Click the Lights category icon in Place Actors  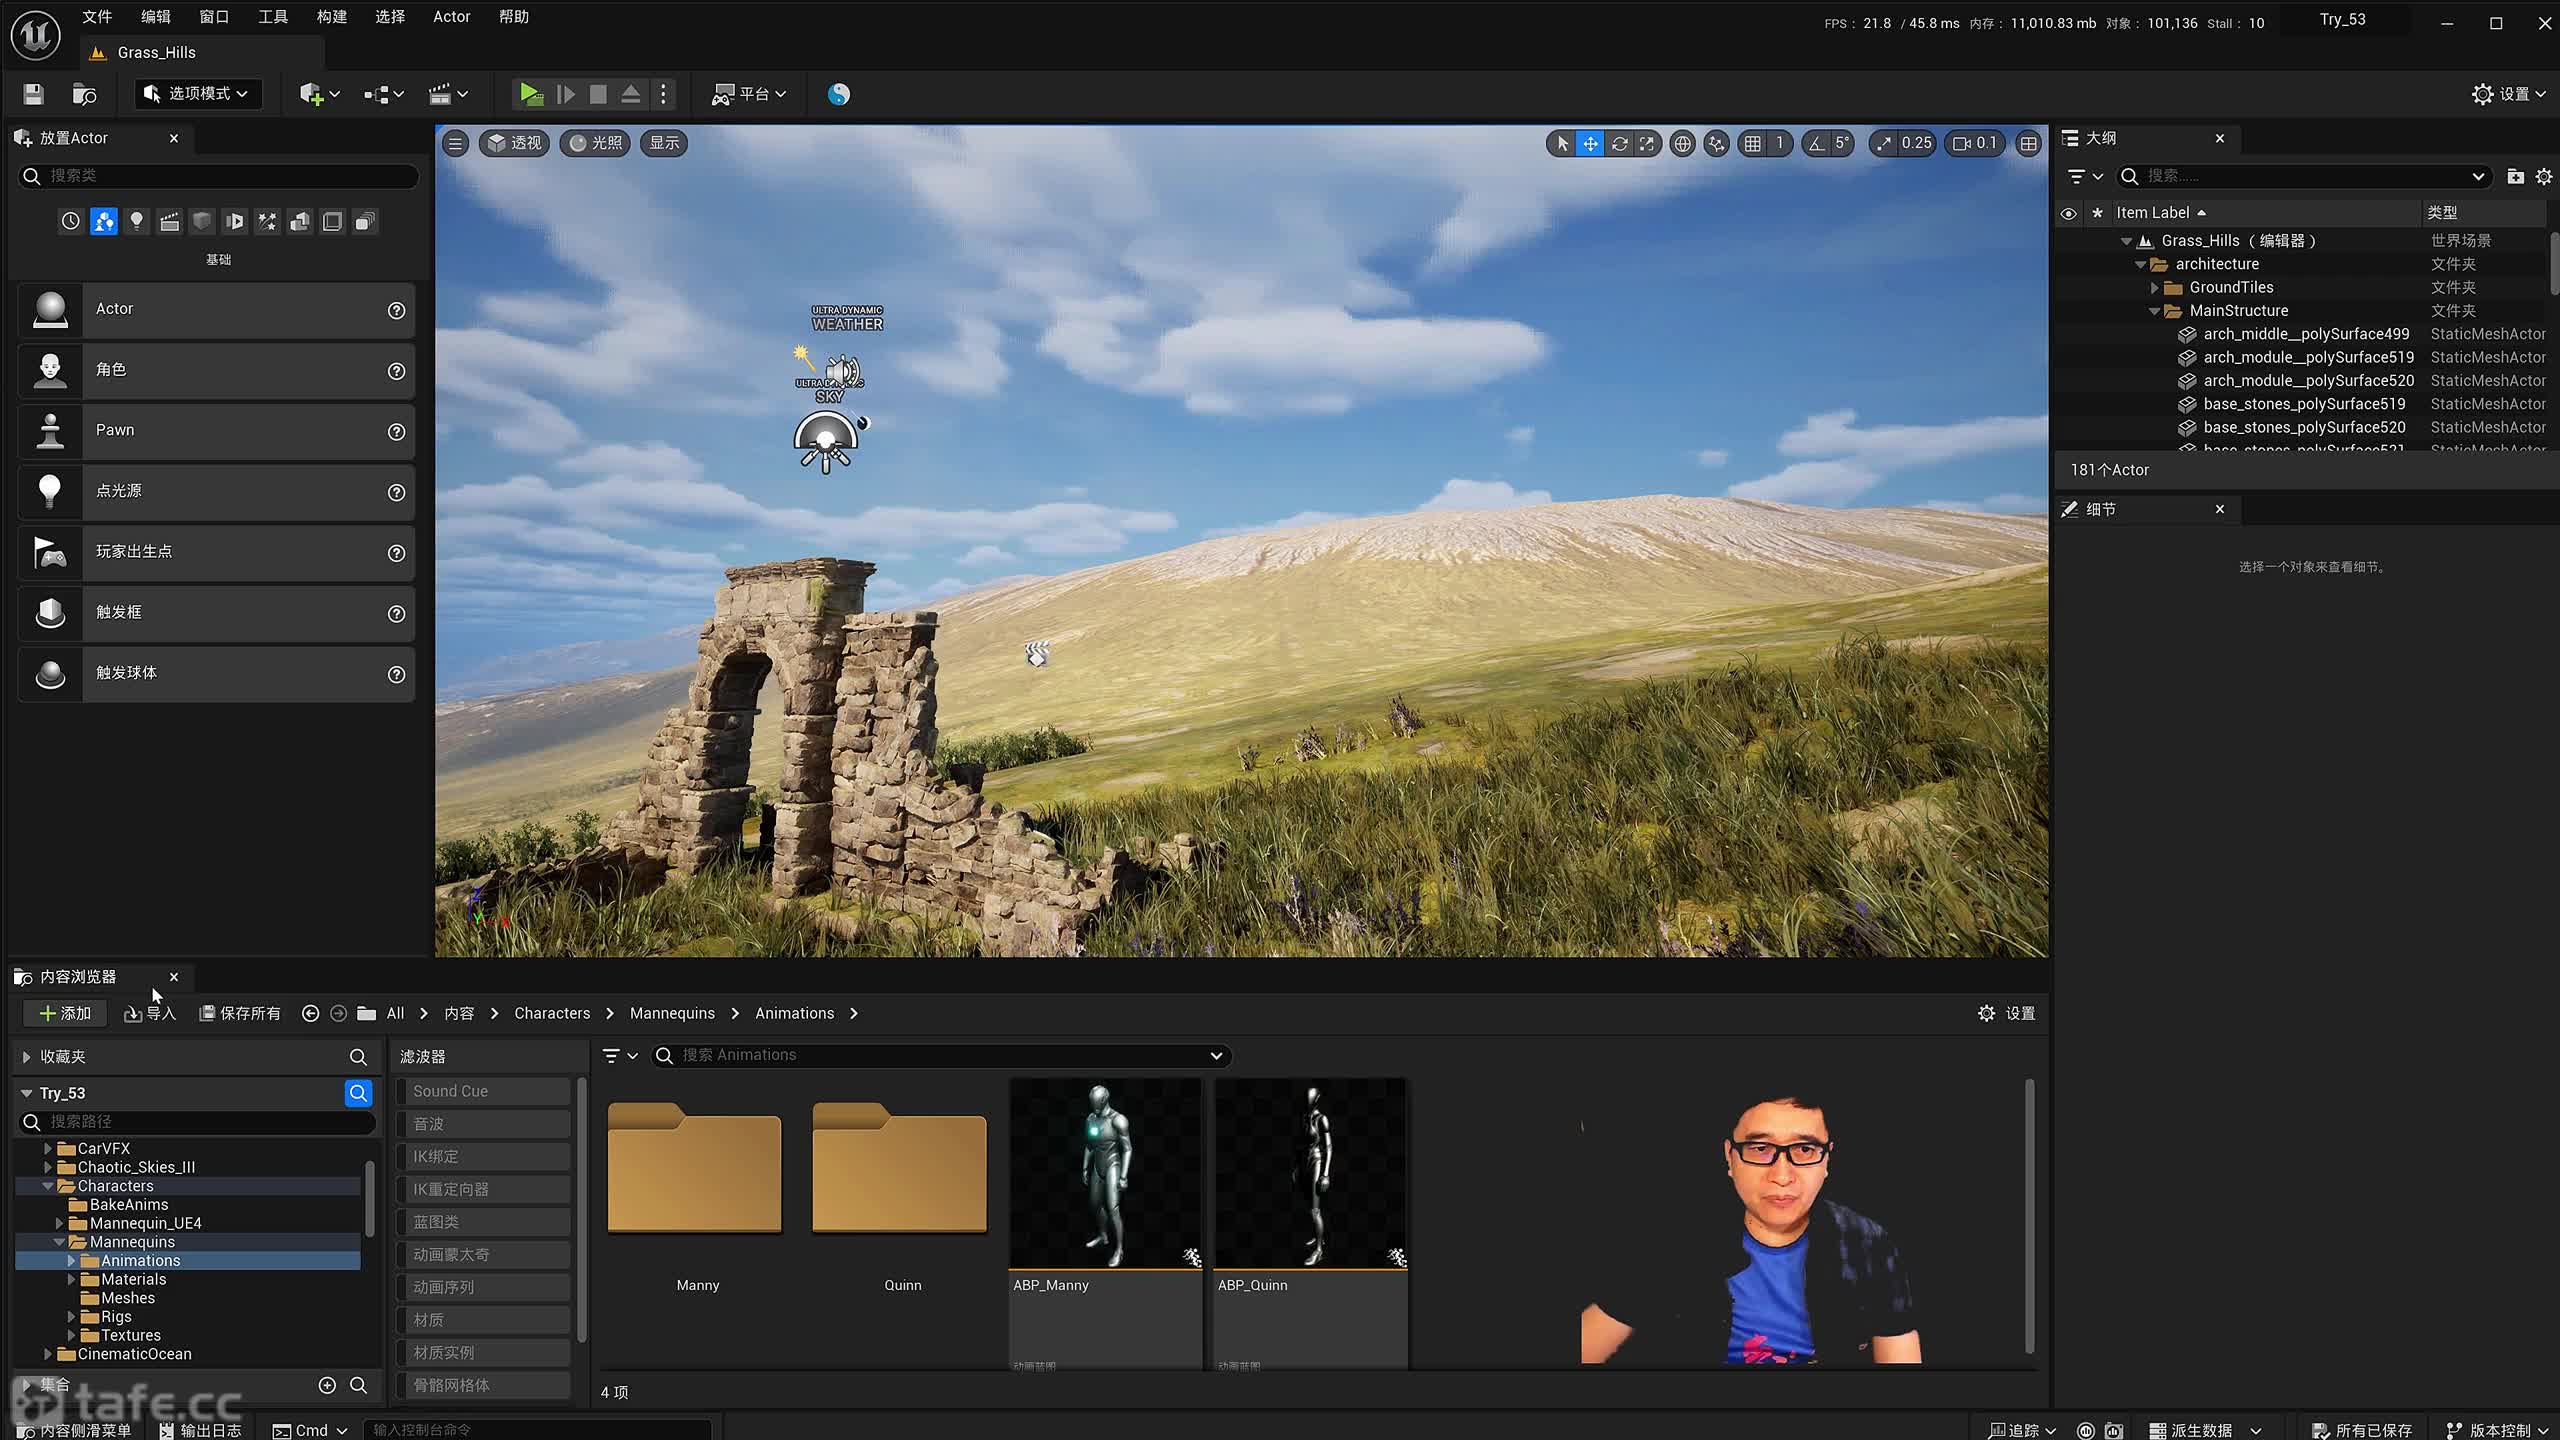(137, 221)
